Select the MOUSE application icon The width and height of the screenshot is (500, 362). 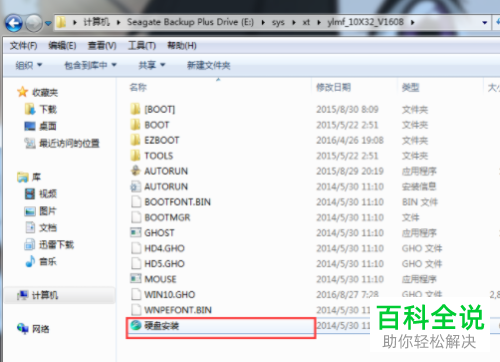(x=135, y=278)
